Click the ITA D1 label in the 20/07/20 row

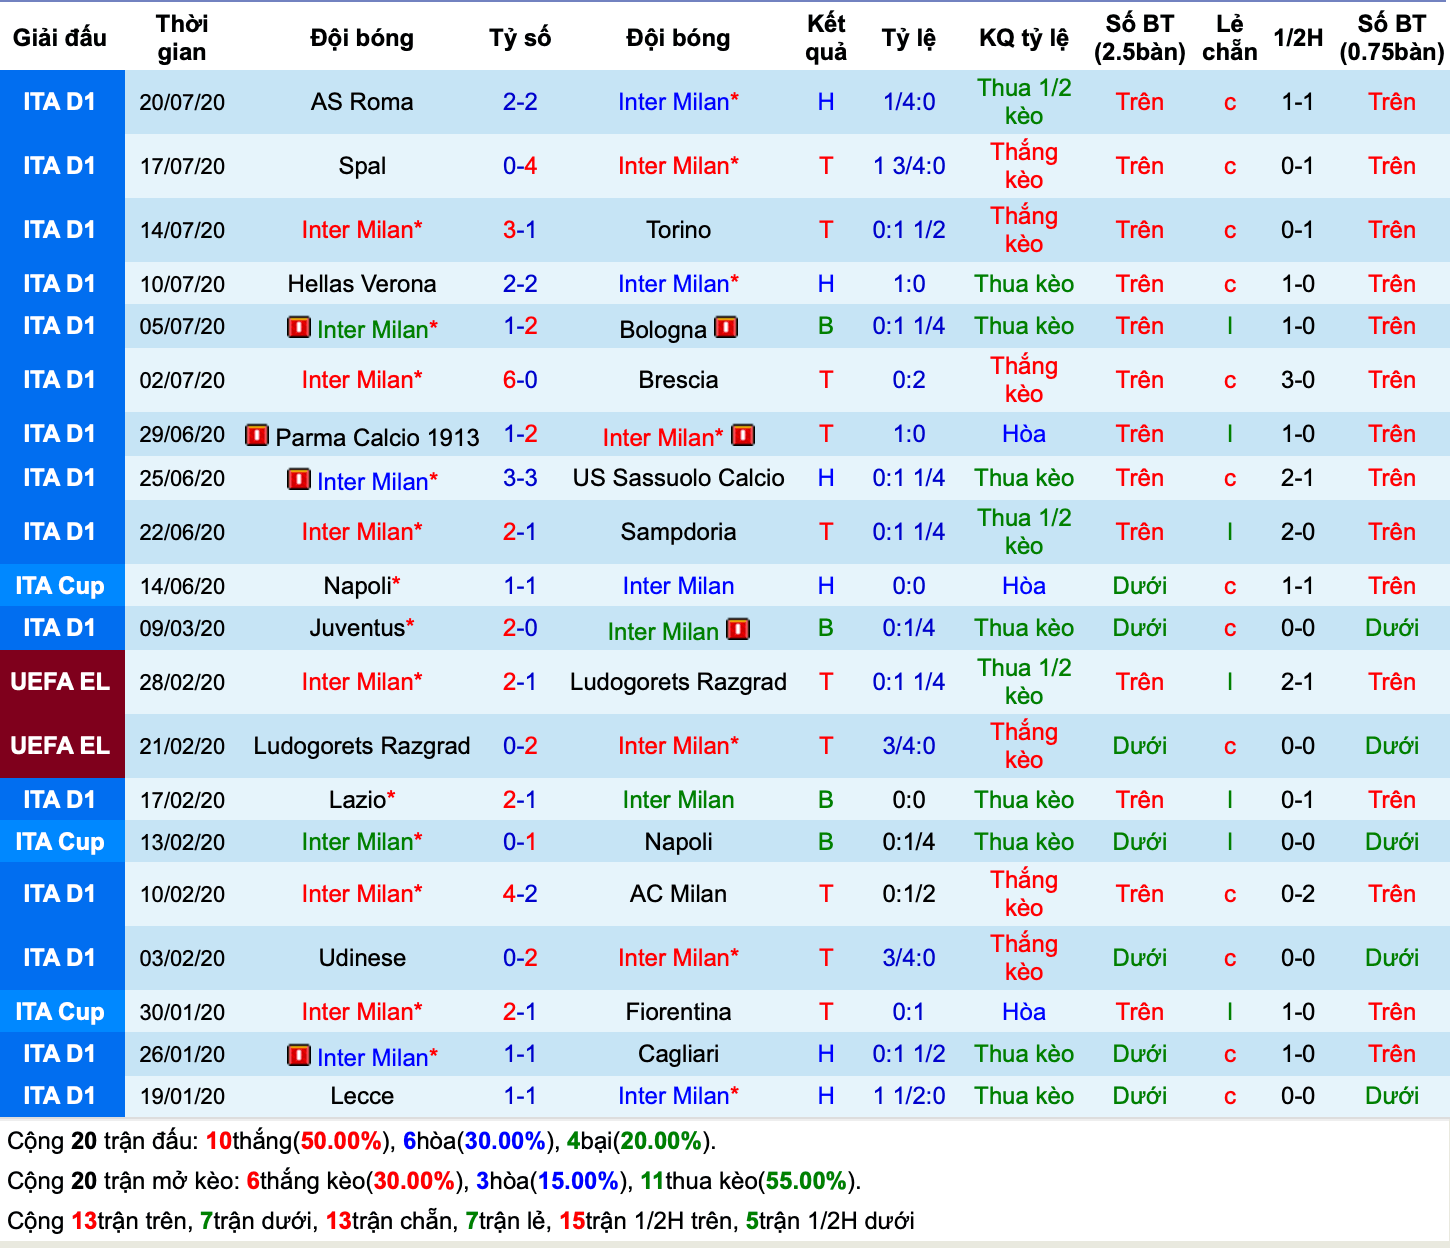pos(60,102)
